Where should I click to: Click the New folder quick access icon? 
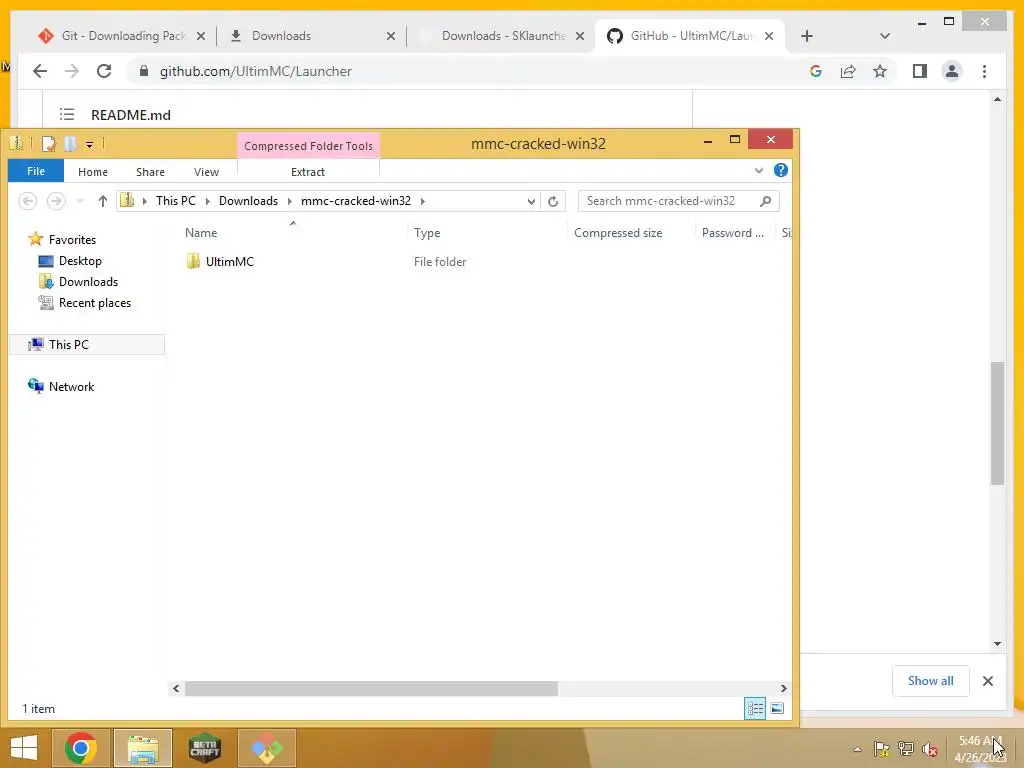pos(71,144)
